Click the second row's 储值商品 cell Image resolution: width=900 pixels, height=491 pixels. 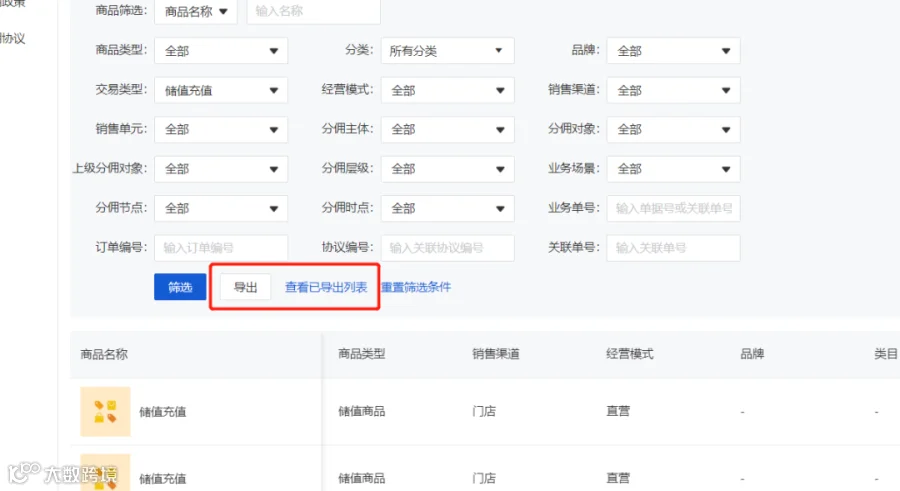pyautogui.click(x=362, y=478)
